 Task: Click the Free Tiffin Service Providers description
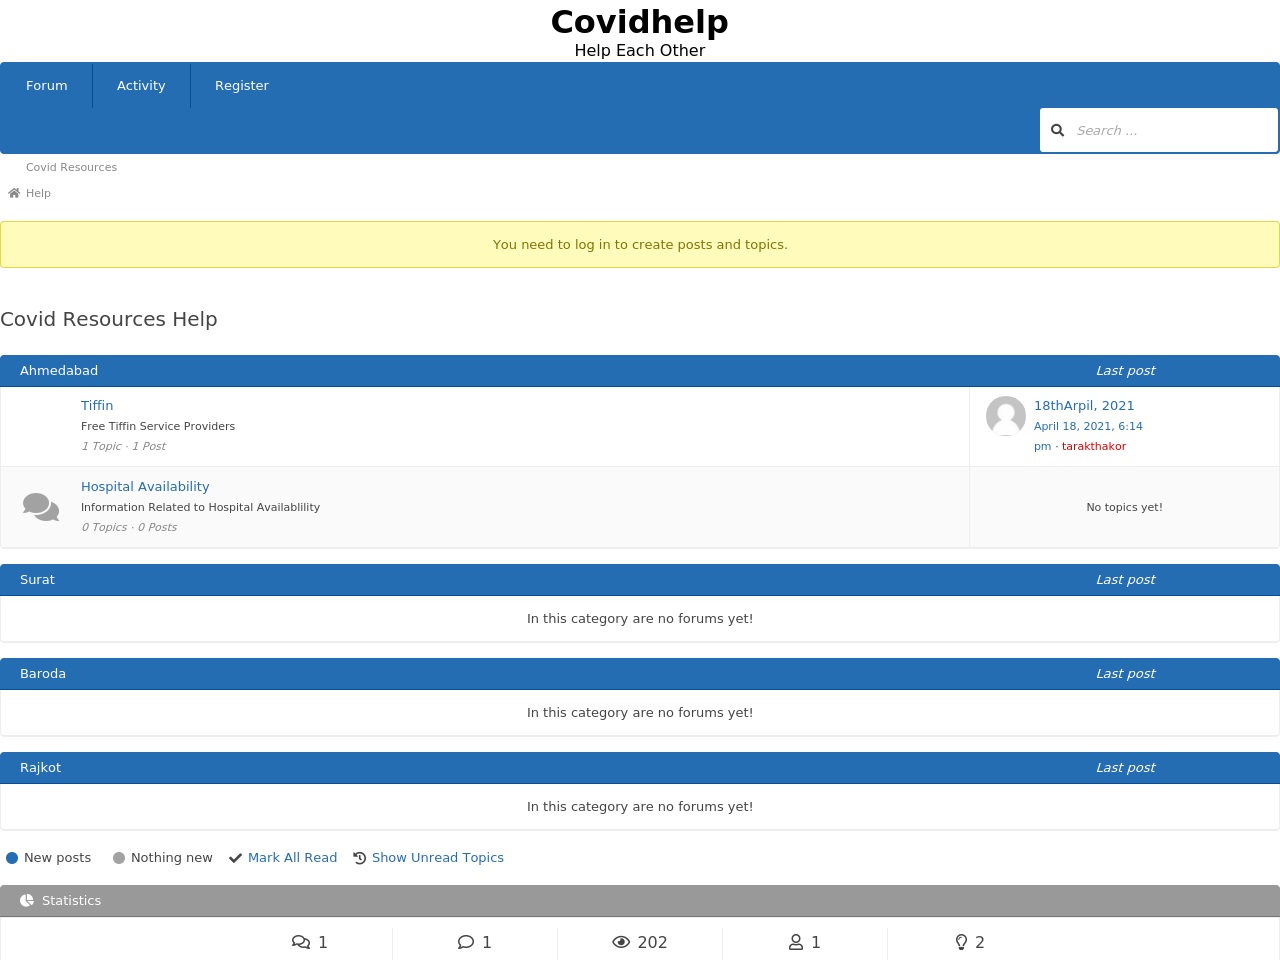(158, 426)
